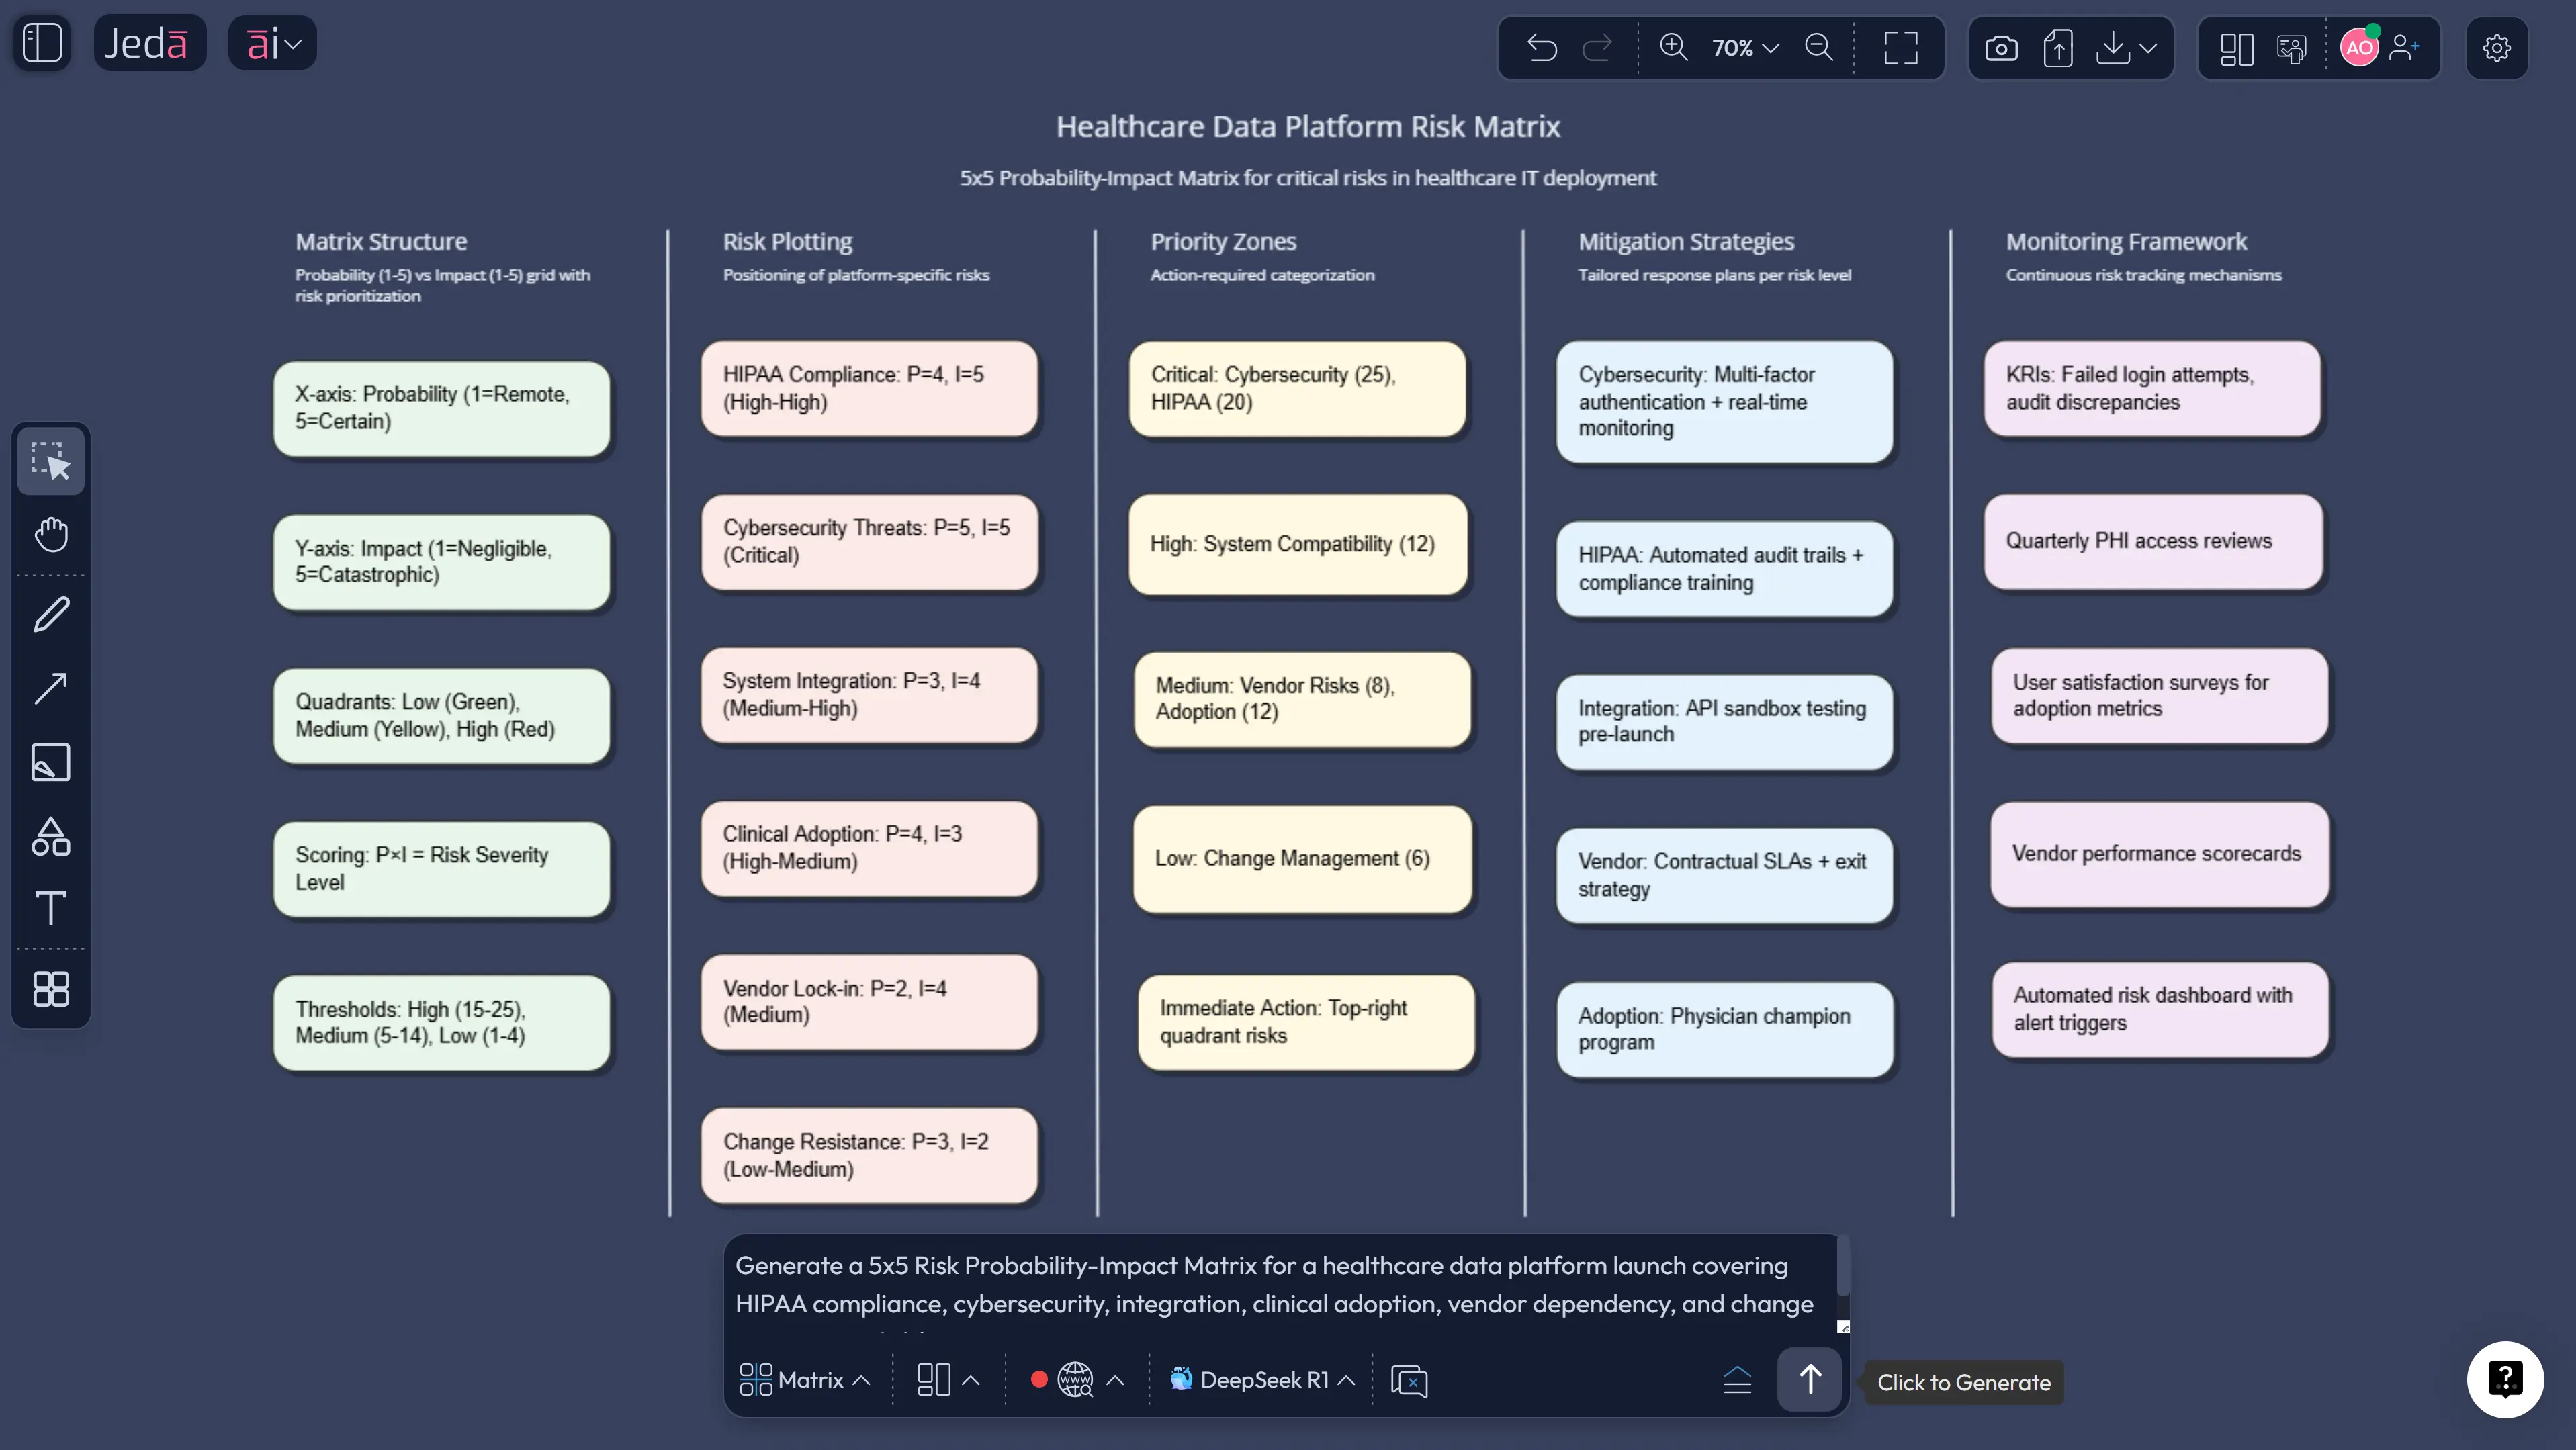Open the templates grid tool
2576x1450 pixels.
click(51, 989)
